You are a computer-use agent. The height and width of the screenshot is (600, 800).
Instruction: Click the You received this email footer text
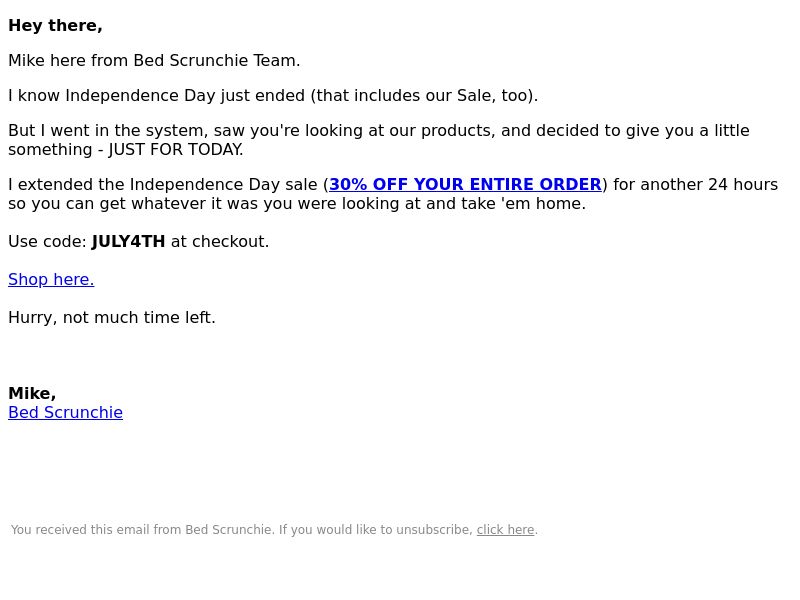click(141, 530)
